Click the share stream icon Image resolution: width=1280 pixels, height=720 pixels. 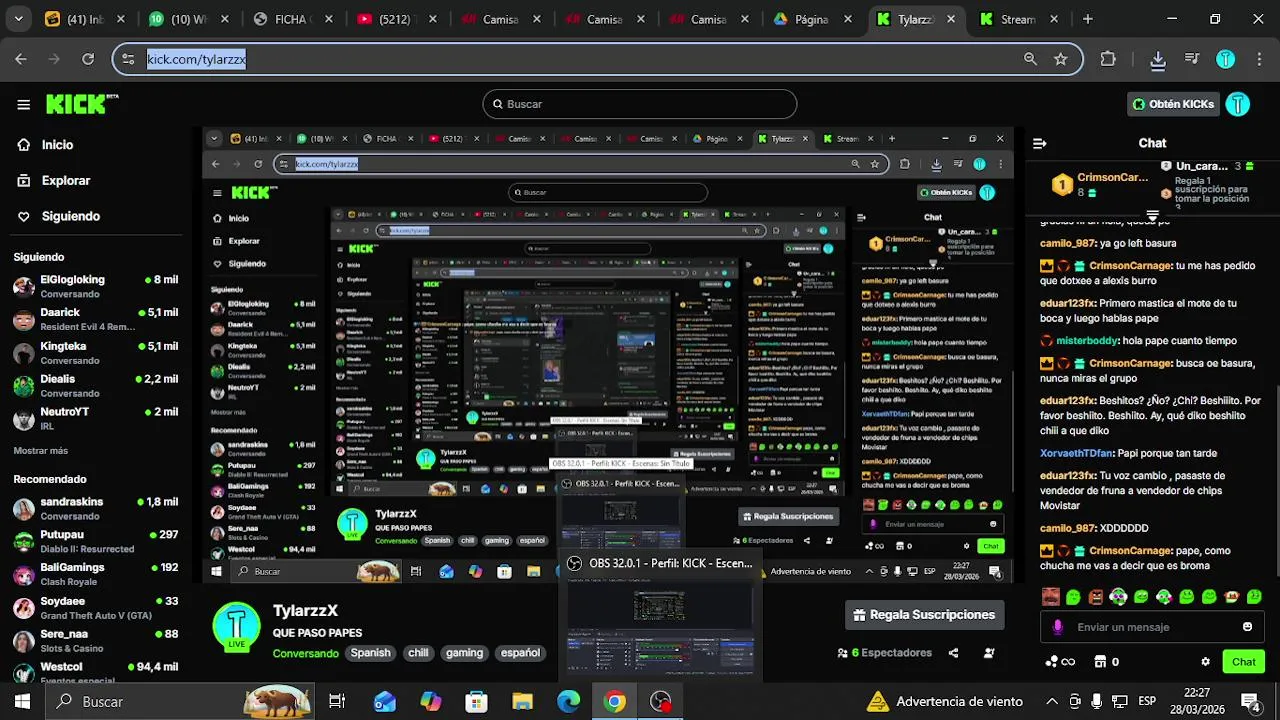point(953,653)
